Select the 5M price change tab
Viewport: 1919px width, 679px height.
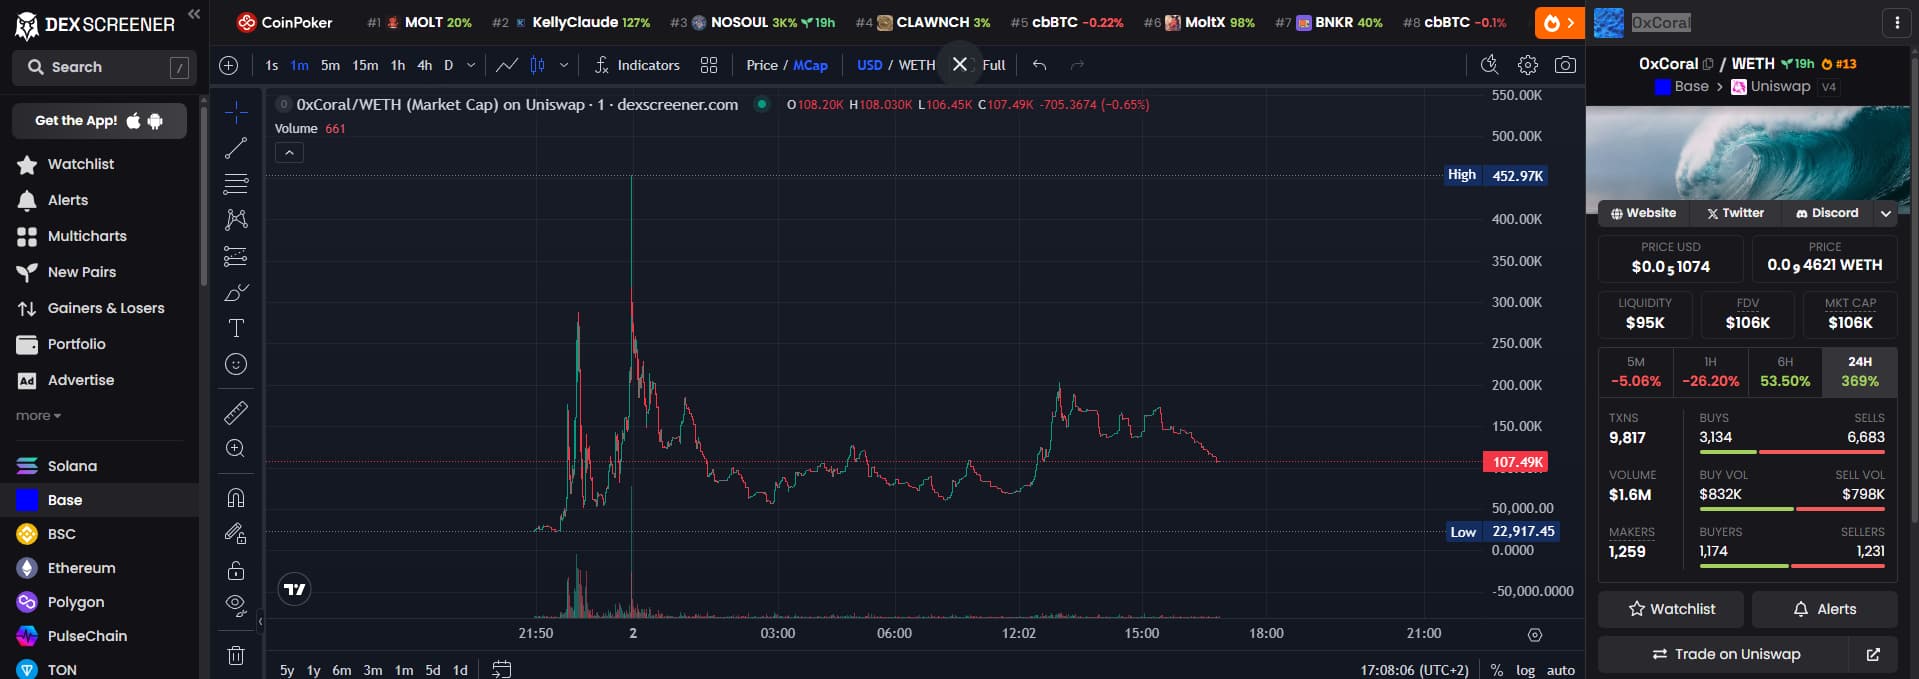[x=1636, y=372]
